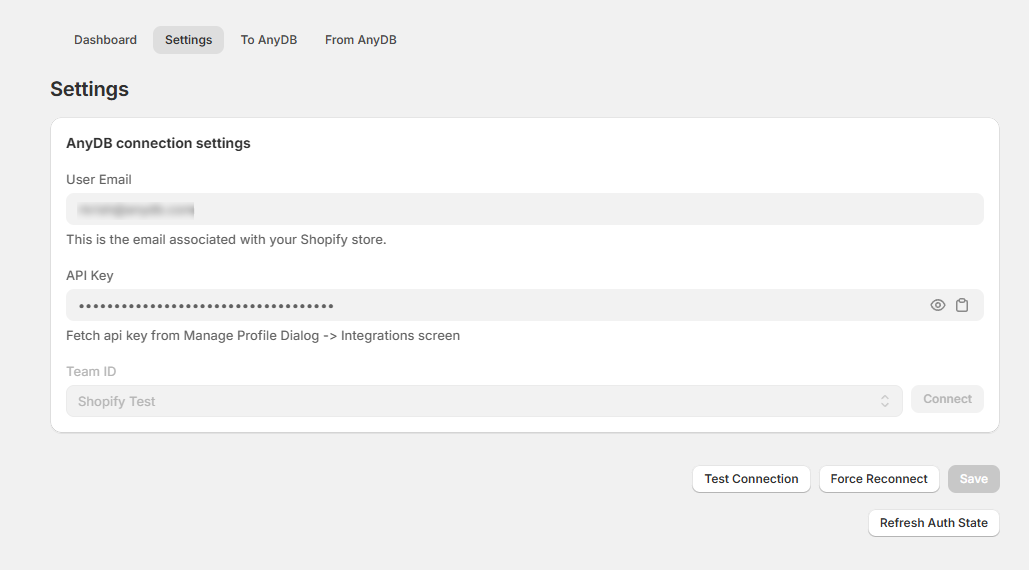The image size is (1029, 570).
Task: Click the Force Reconnect button
Action: [879, 479]
